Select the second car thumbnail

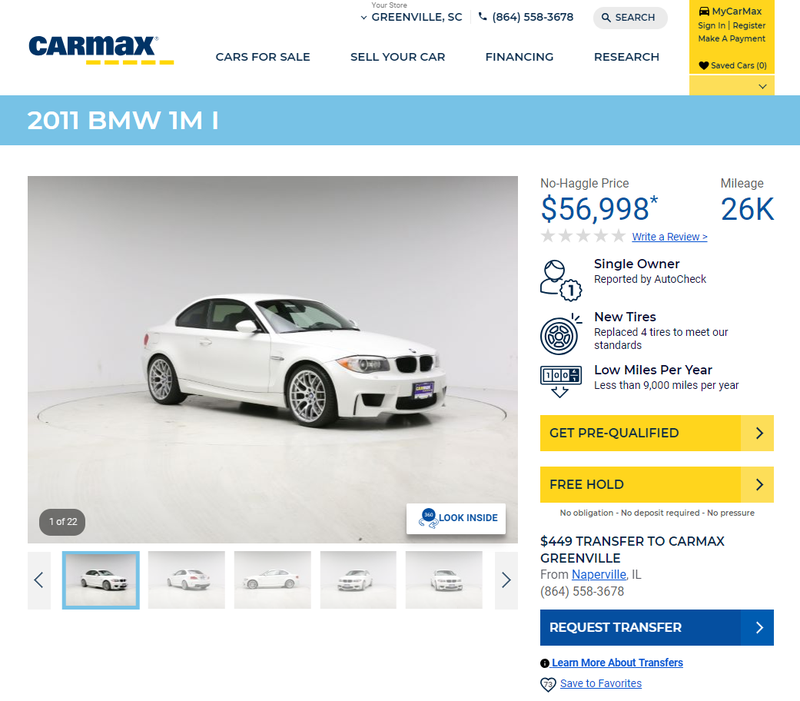pyautogui.click(x=186, y=580)
